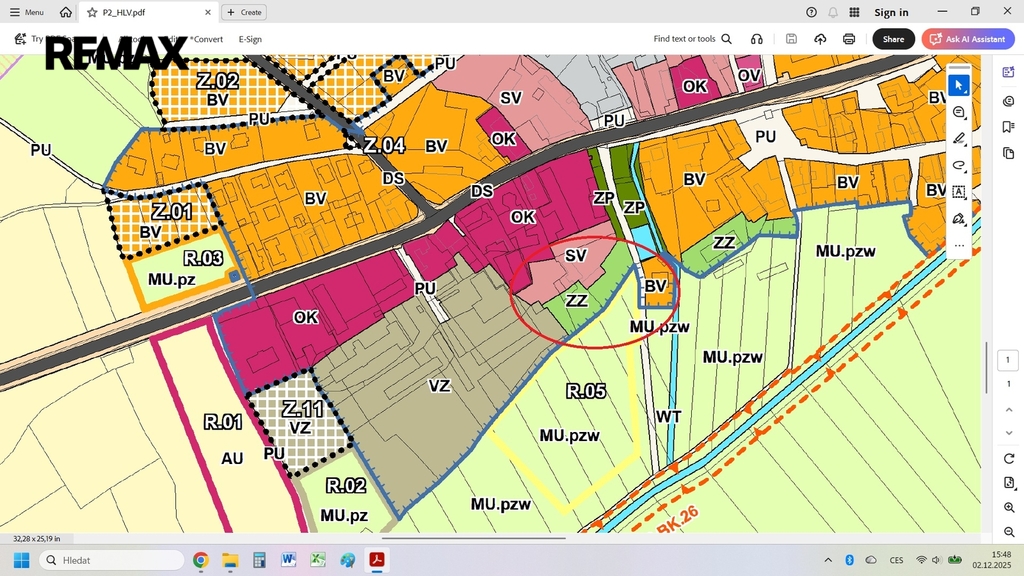The width and height of the screenshot is (1024, 576).
Task: Show hidden system tray icons chevron
Action: click(x=828, y=560)
